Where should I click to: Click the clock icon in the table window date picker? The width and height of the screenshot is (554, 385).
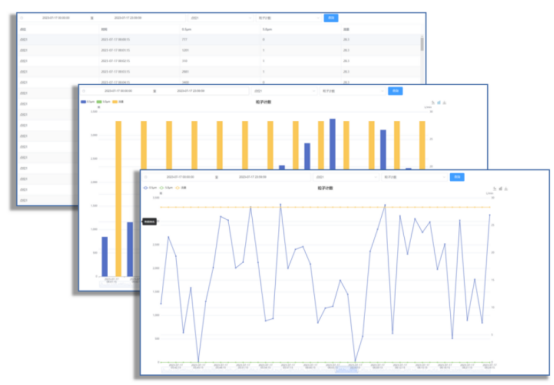click(x=22, y=18)
